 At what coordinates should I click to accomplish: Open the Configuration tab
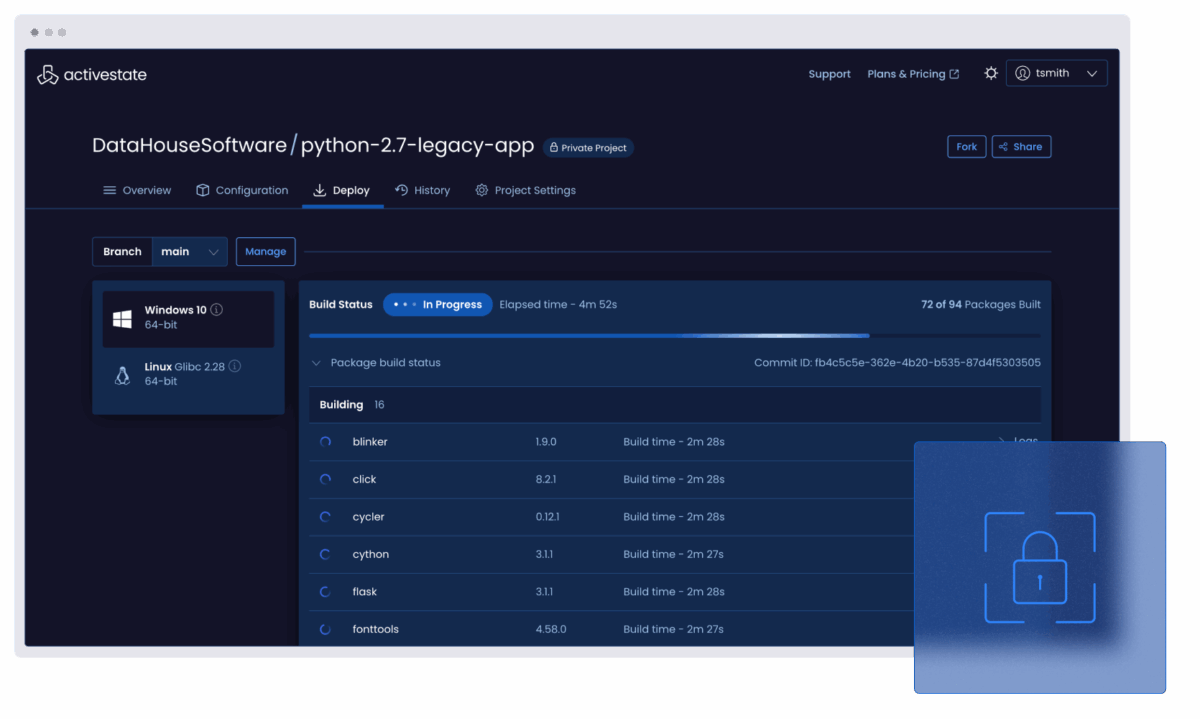242,190
